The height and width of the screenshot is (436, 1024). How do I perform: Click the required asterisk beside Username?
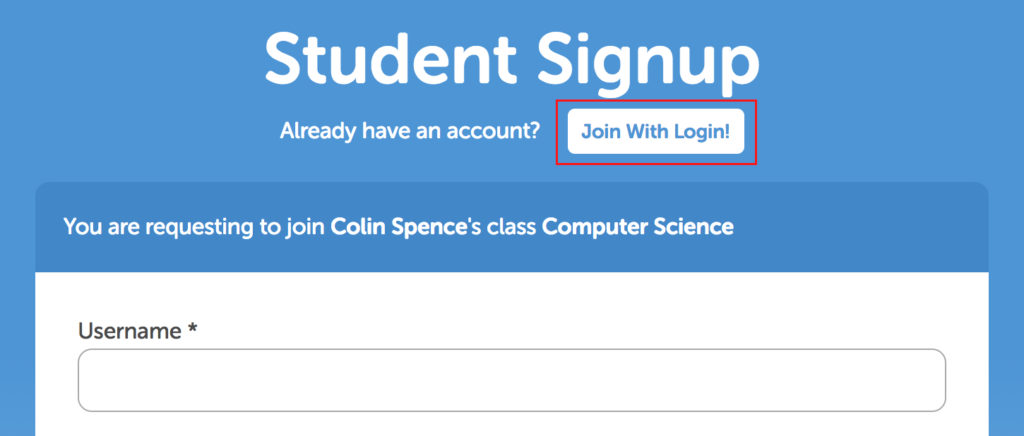click(192, 330)
